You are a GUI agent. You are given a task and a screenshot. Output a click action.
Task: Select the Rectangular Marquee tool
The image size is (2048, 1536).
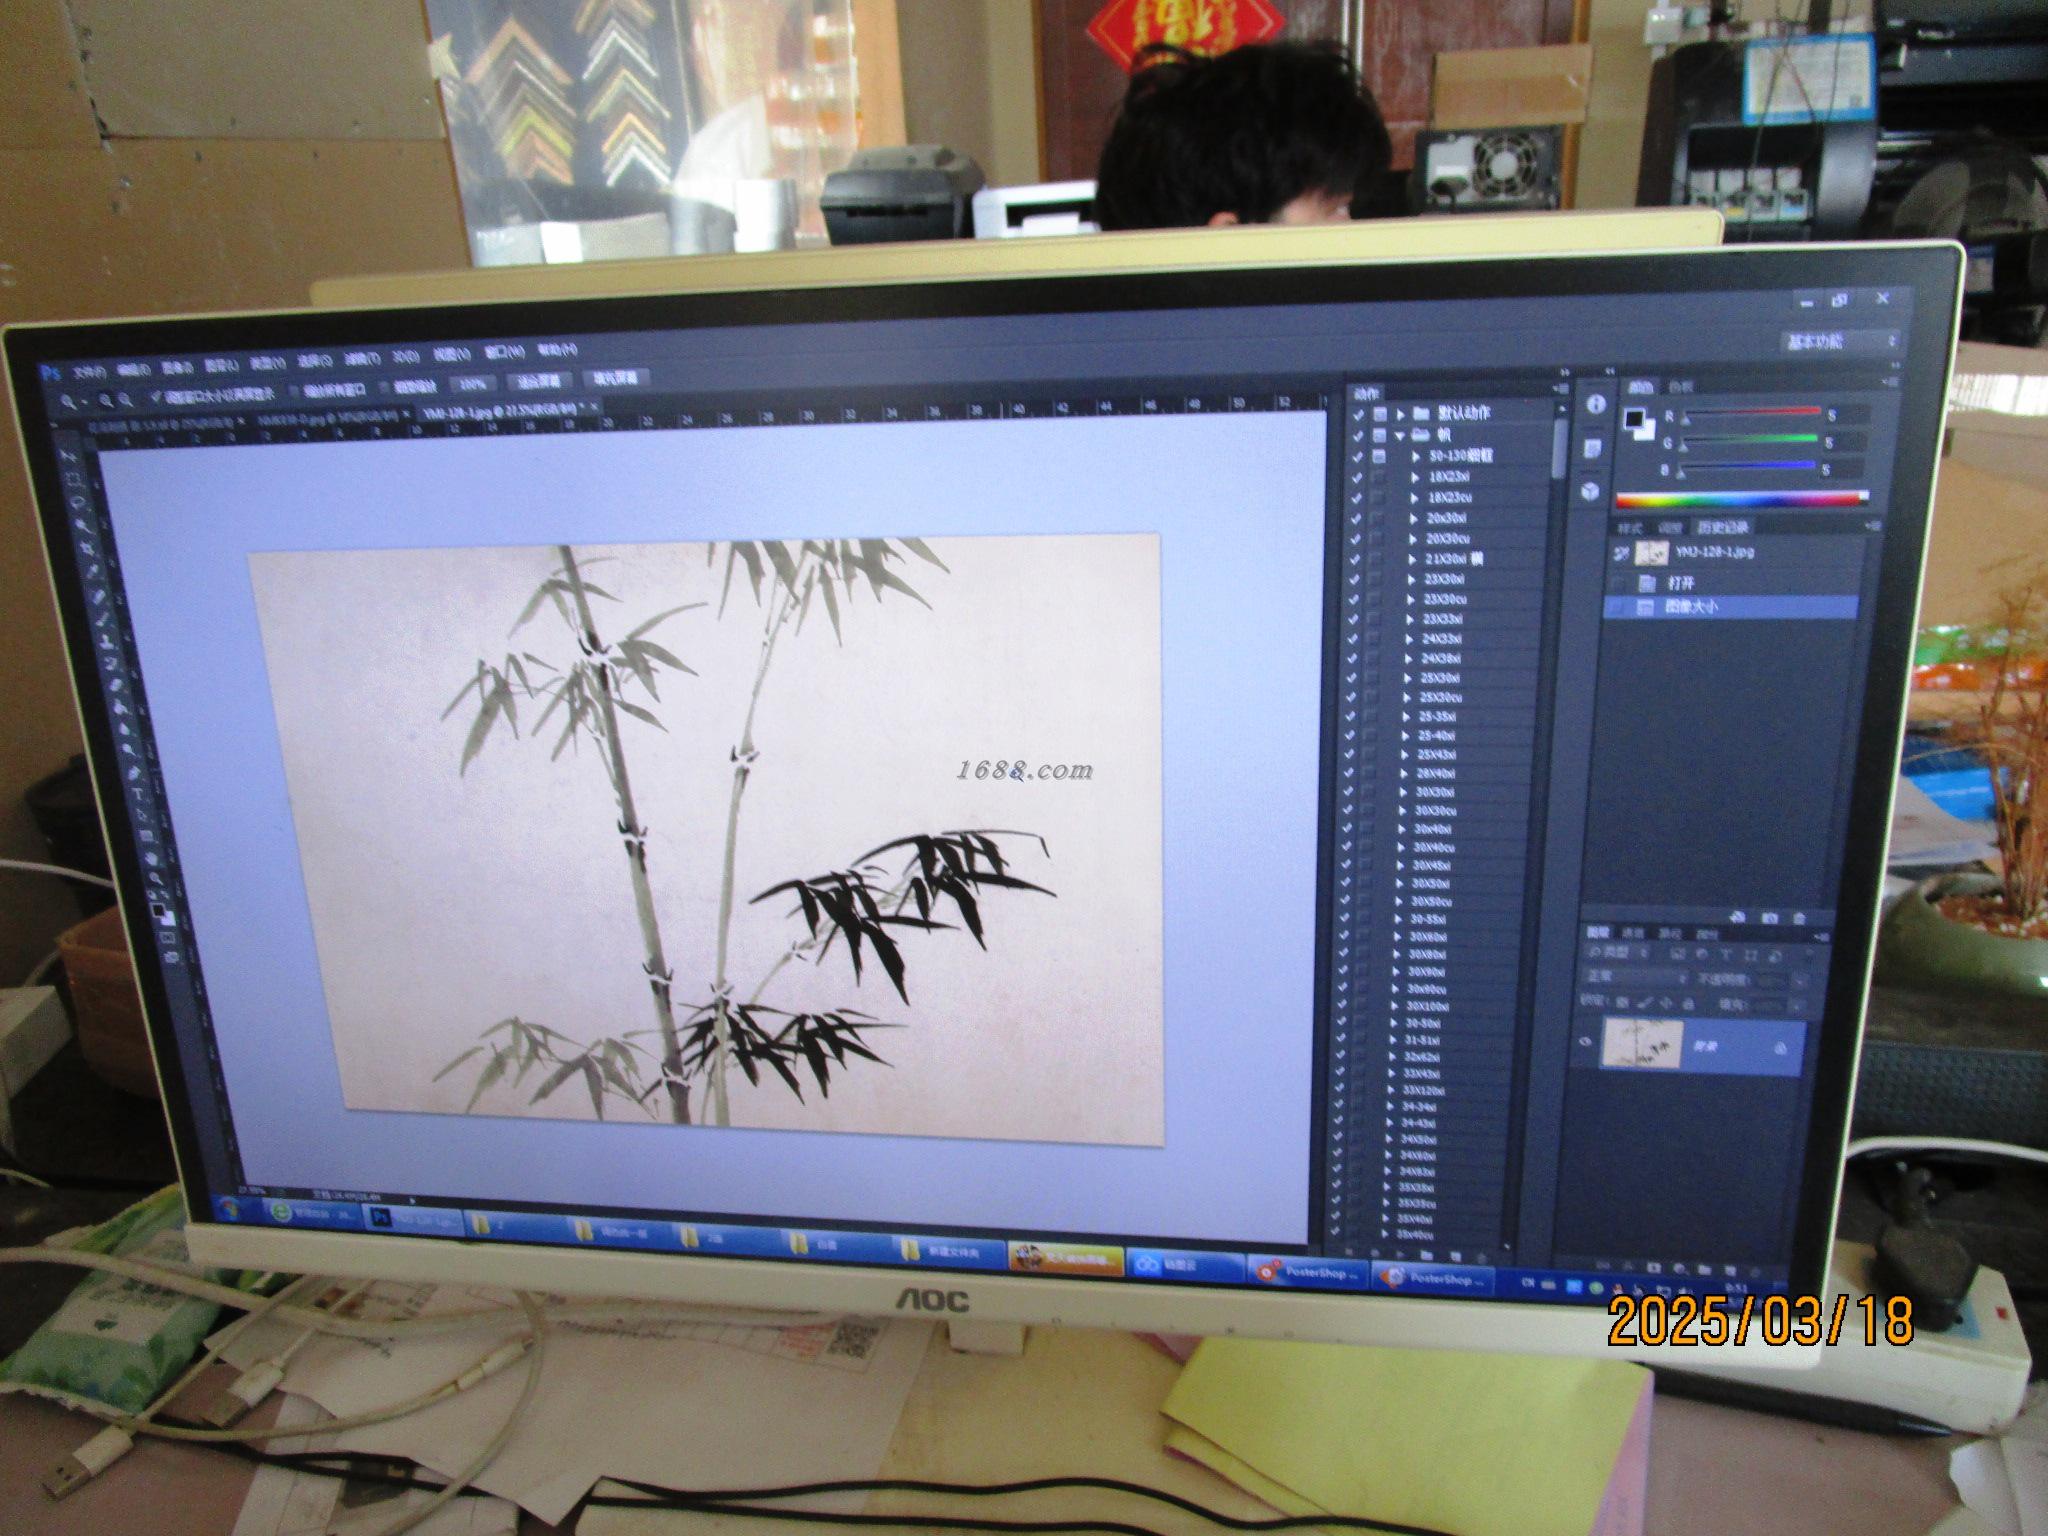tap(73, 480)
